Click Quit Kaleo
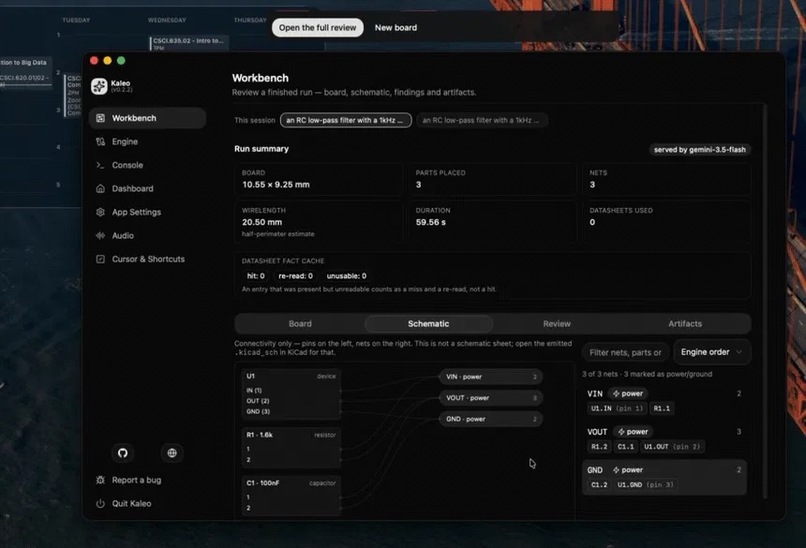Screen dimensions: 806x548 [131, 504]
